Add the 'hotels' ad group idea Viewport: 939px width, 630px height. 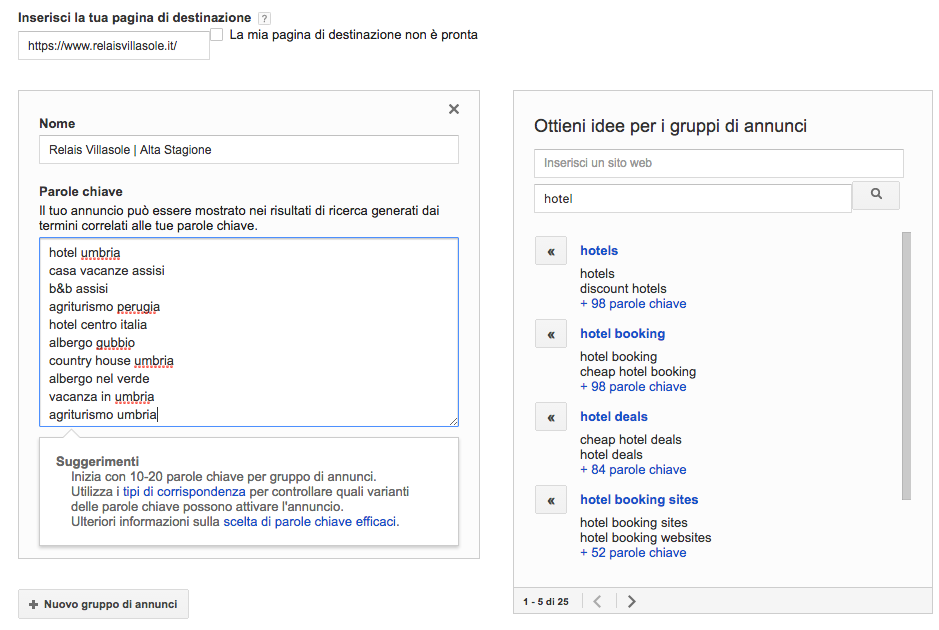pyautogui.click(x=550, y=251)
